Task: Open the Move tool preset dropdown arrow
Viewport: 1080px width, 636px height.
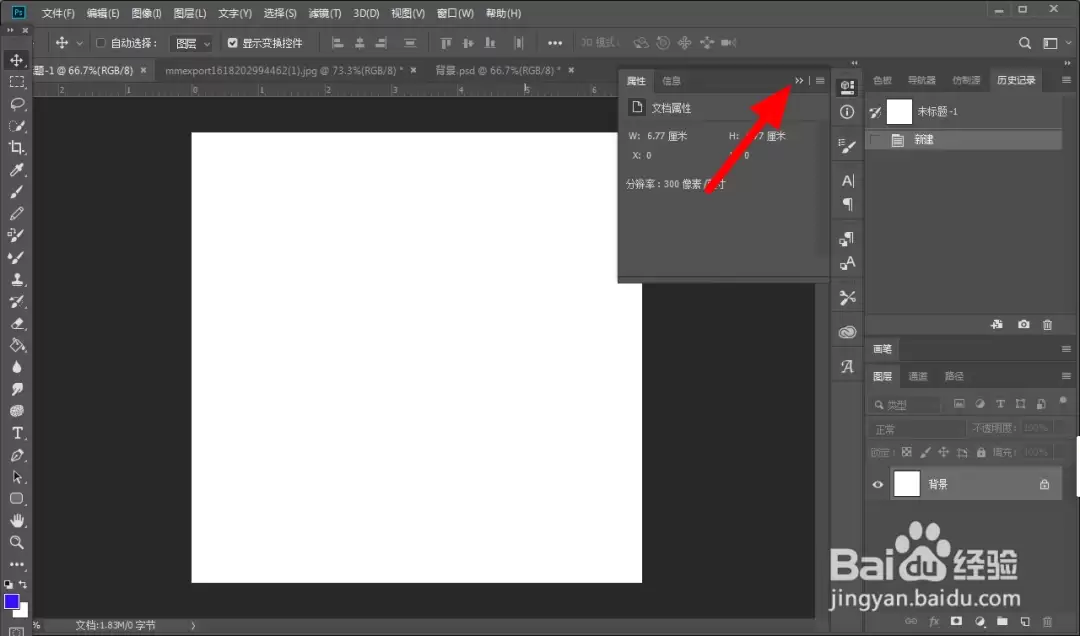Action: pyautogui.click(x=80, y=43)
